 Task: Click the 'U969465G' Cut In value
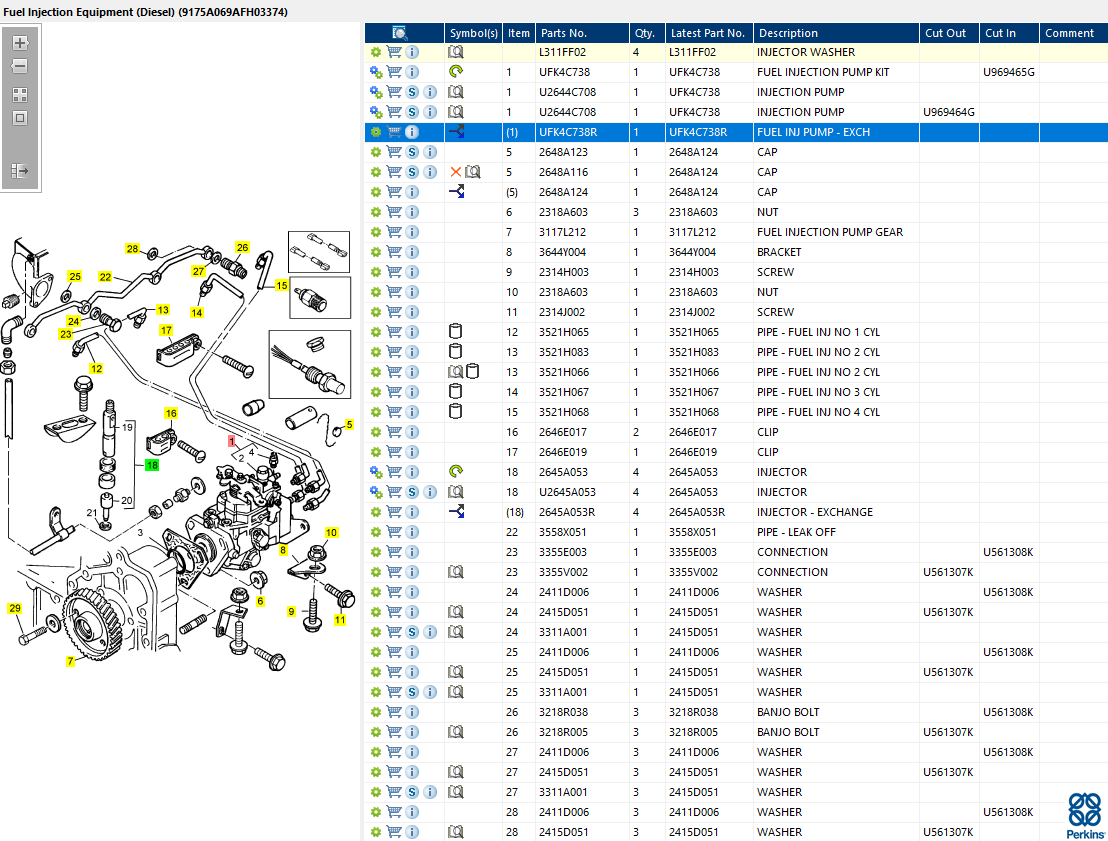click(1008, 72)
